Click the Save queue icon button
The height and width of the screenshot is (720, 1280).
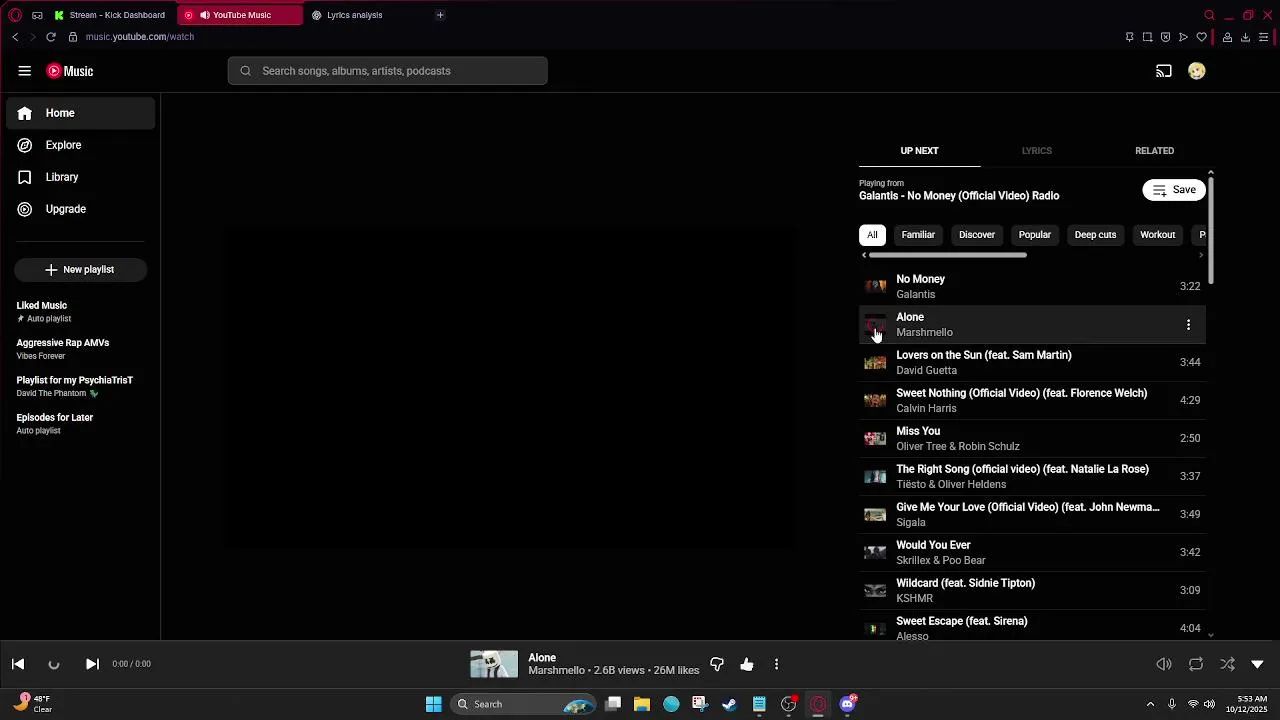click(1174, 190)
